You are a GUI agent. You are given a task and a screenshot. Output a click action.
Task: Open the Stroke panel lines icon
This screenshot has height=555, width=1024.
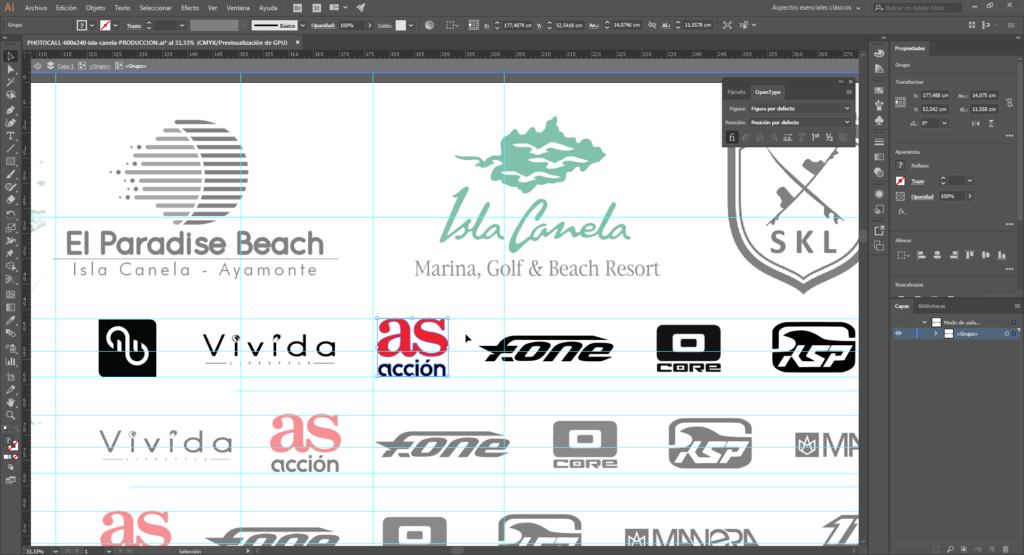point(879,142)
